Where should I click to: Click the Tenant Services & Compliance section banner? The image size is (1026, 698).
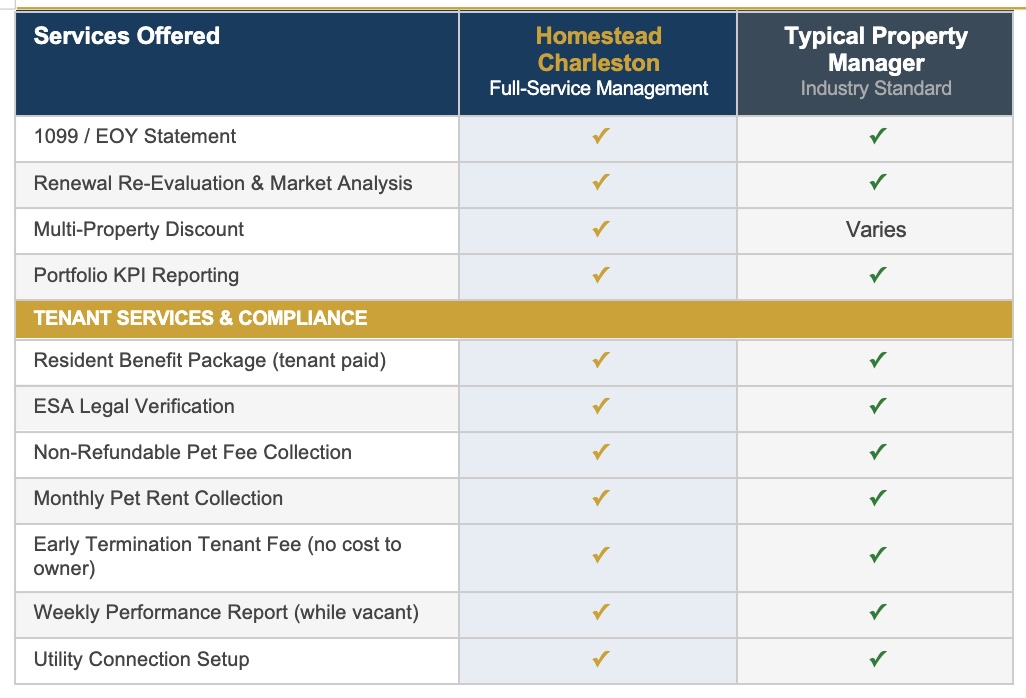200,318
